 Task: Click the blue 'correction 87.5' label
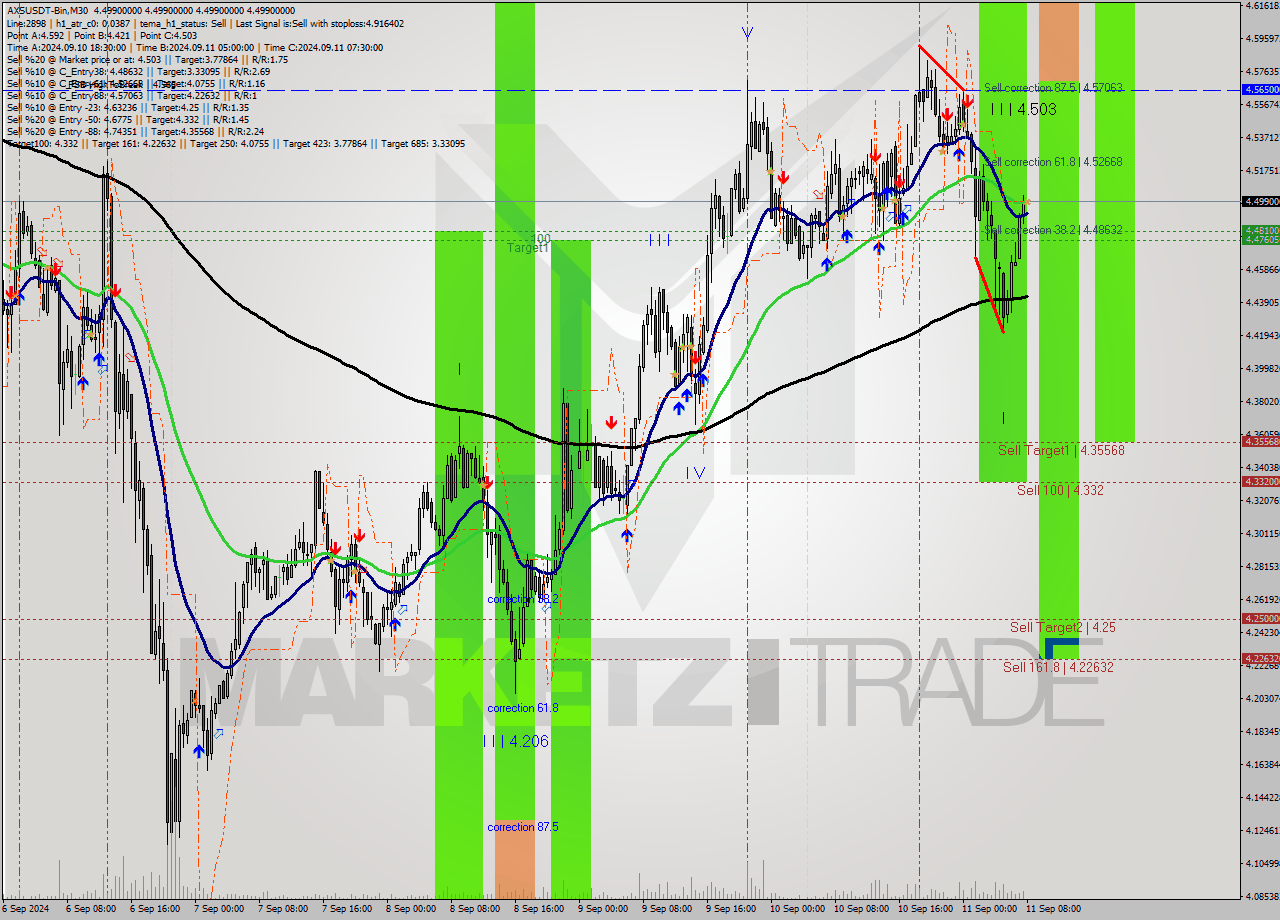click(523, 827)
